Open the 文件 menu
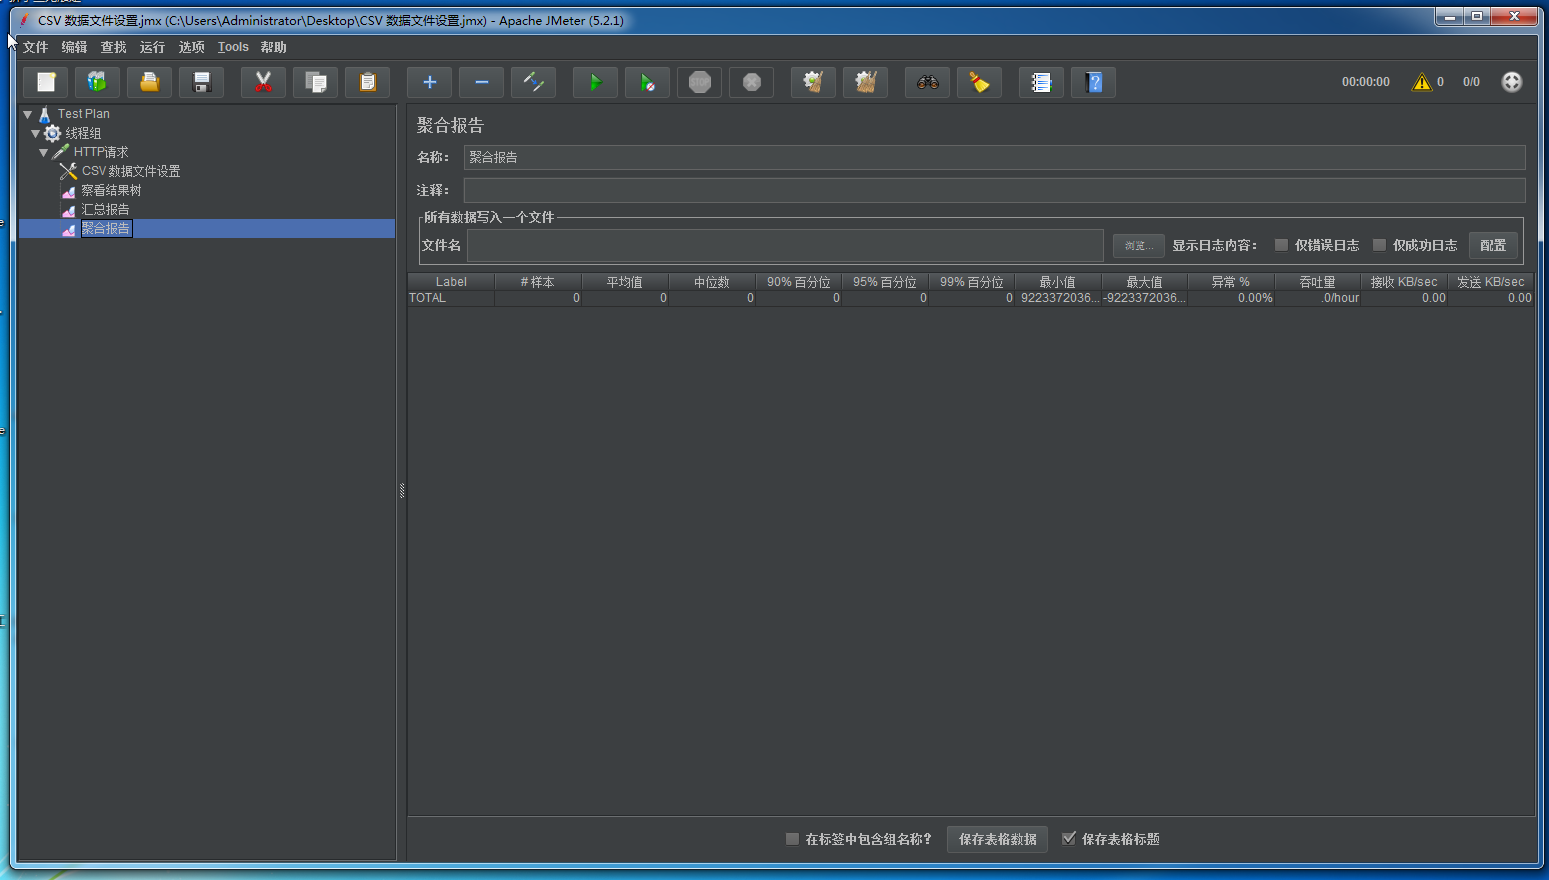 (35, 47)
